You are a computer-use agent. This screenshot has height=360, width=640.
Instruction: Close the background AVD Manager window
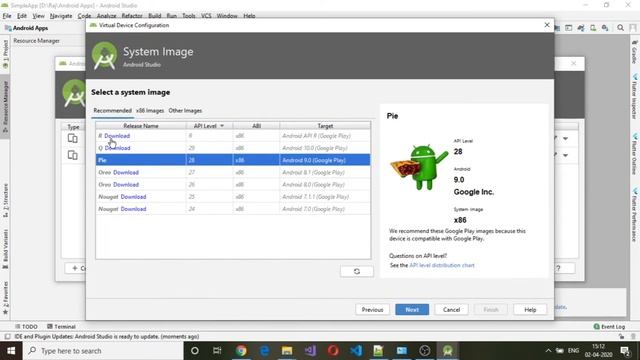[573, 63]
